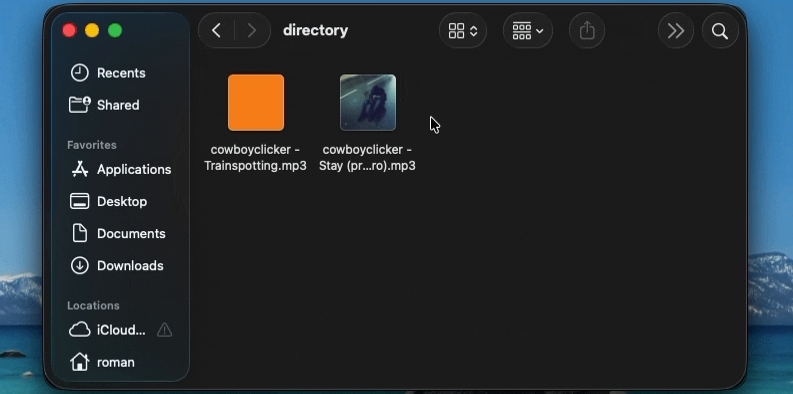The image size is (793, 394).
Task: Click the Recents clock icon
Action: [79, 73]
